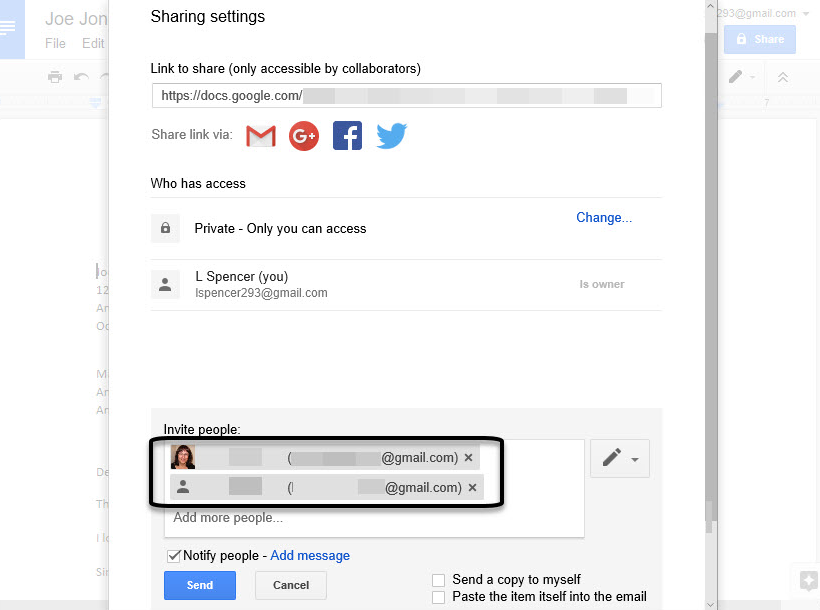This screenshot has width=820, height=610.
Task: Click the Cancel button
Action: (x=291, y=585)
